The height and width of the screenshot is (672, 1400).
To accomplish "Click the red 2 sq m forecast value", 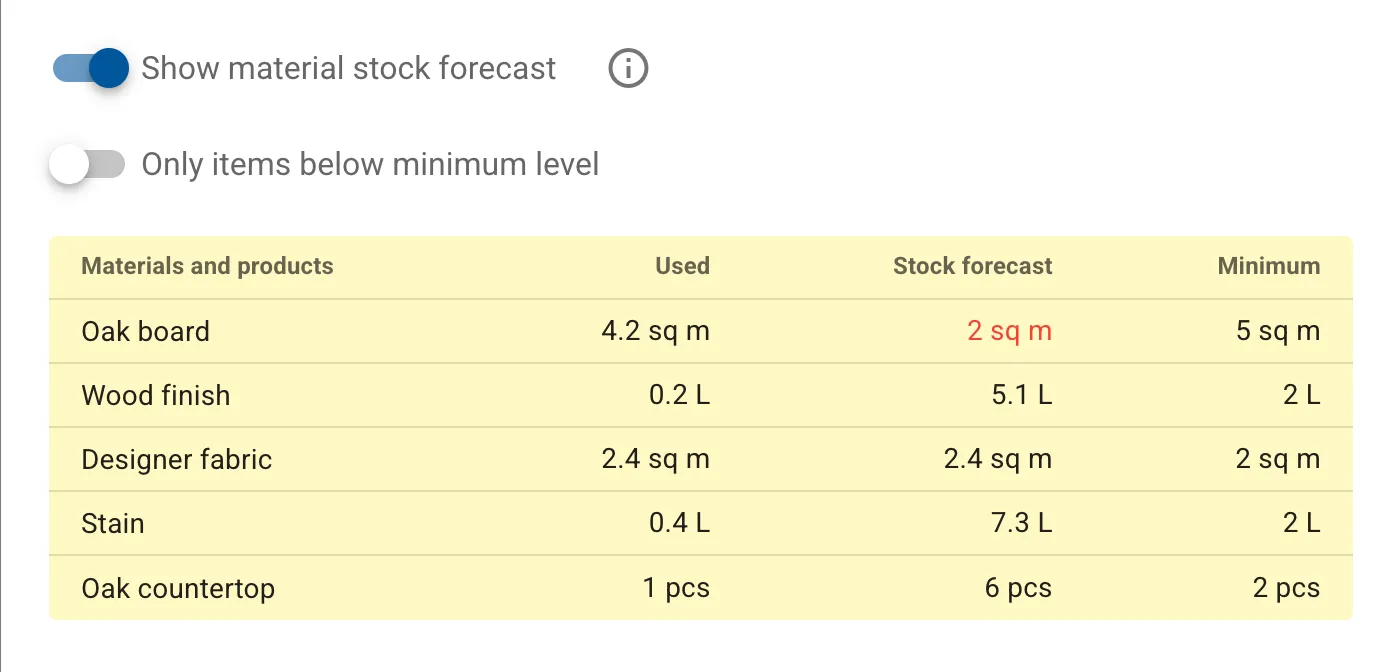I will (x=1010, y=331).
